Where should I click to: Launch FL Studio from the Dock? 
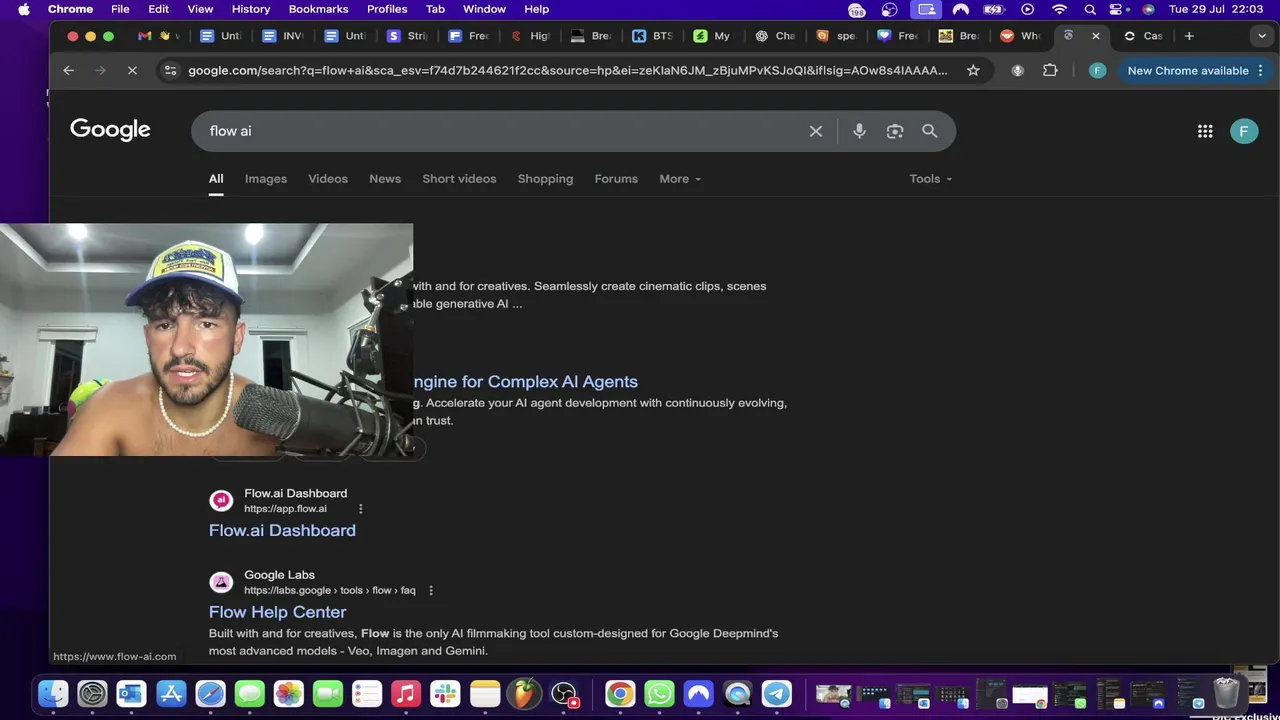(x=523, y=693)
